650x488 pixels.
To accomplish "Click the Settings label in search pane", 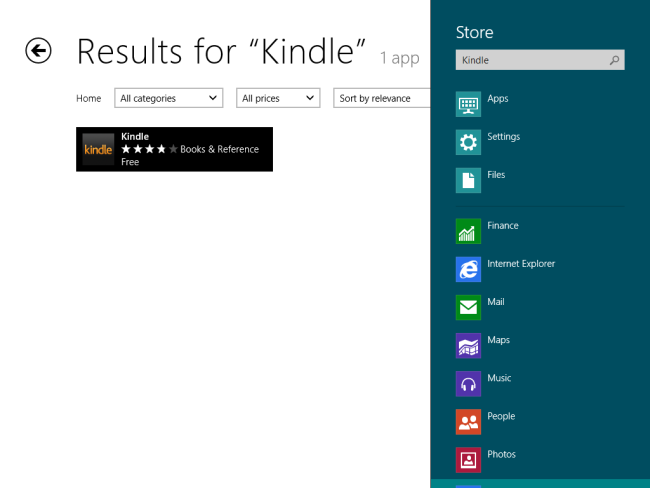I will [504, 137].
